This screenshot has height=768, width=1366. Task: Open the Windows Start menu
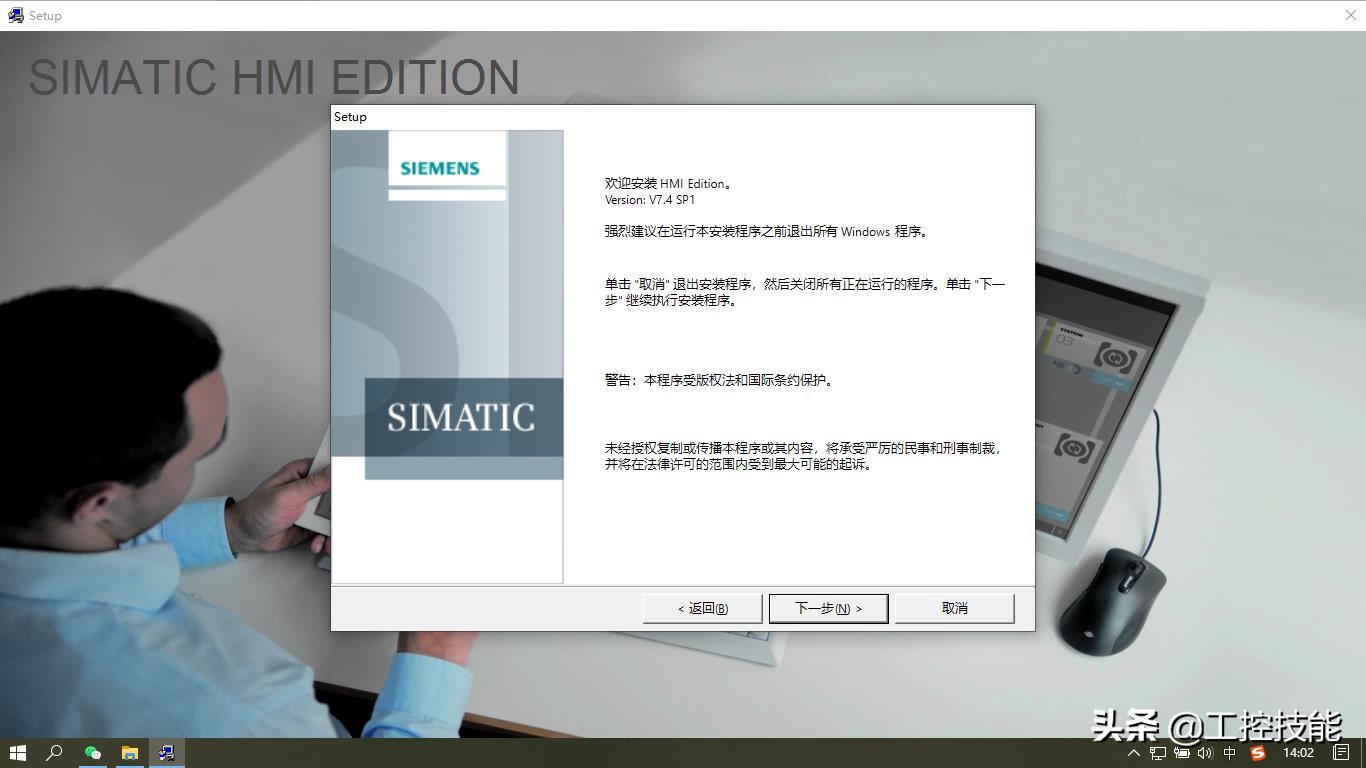19,753
